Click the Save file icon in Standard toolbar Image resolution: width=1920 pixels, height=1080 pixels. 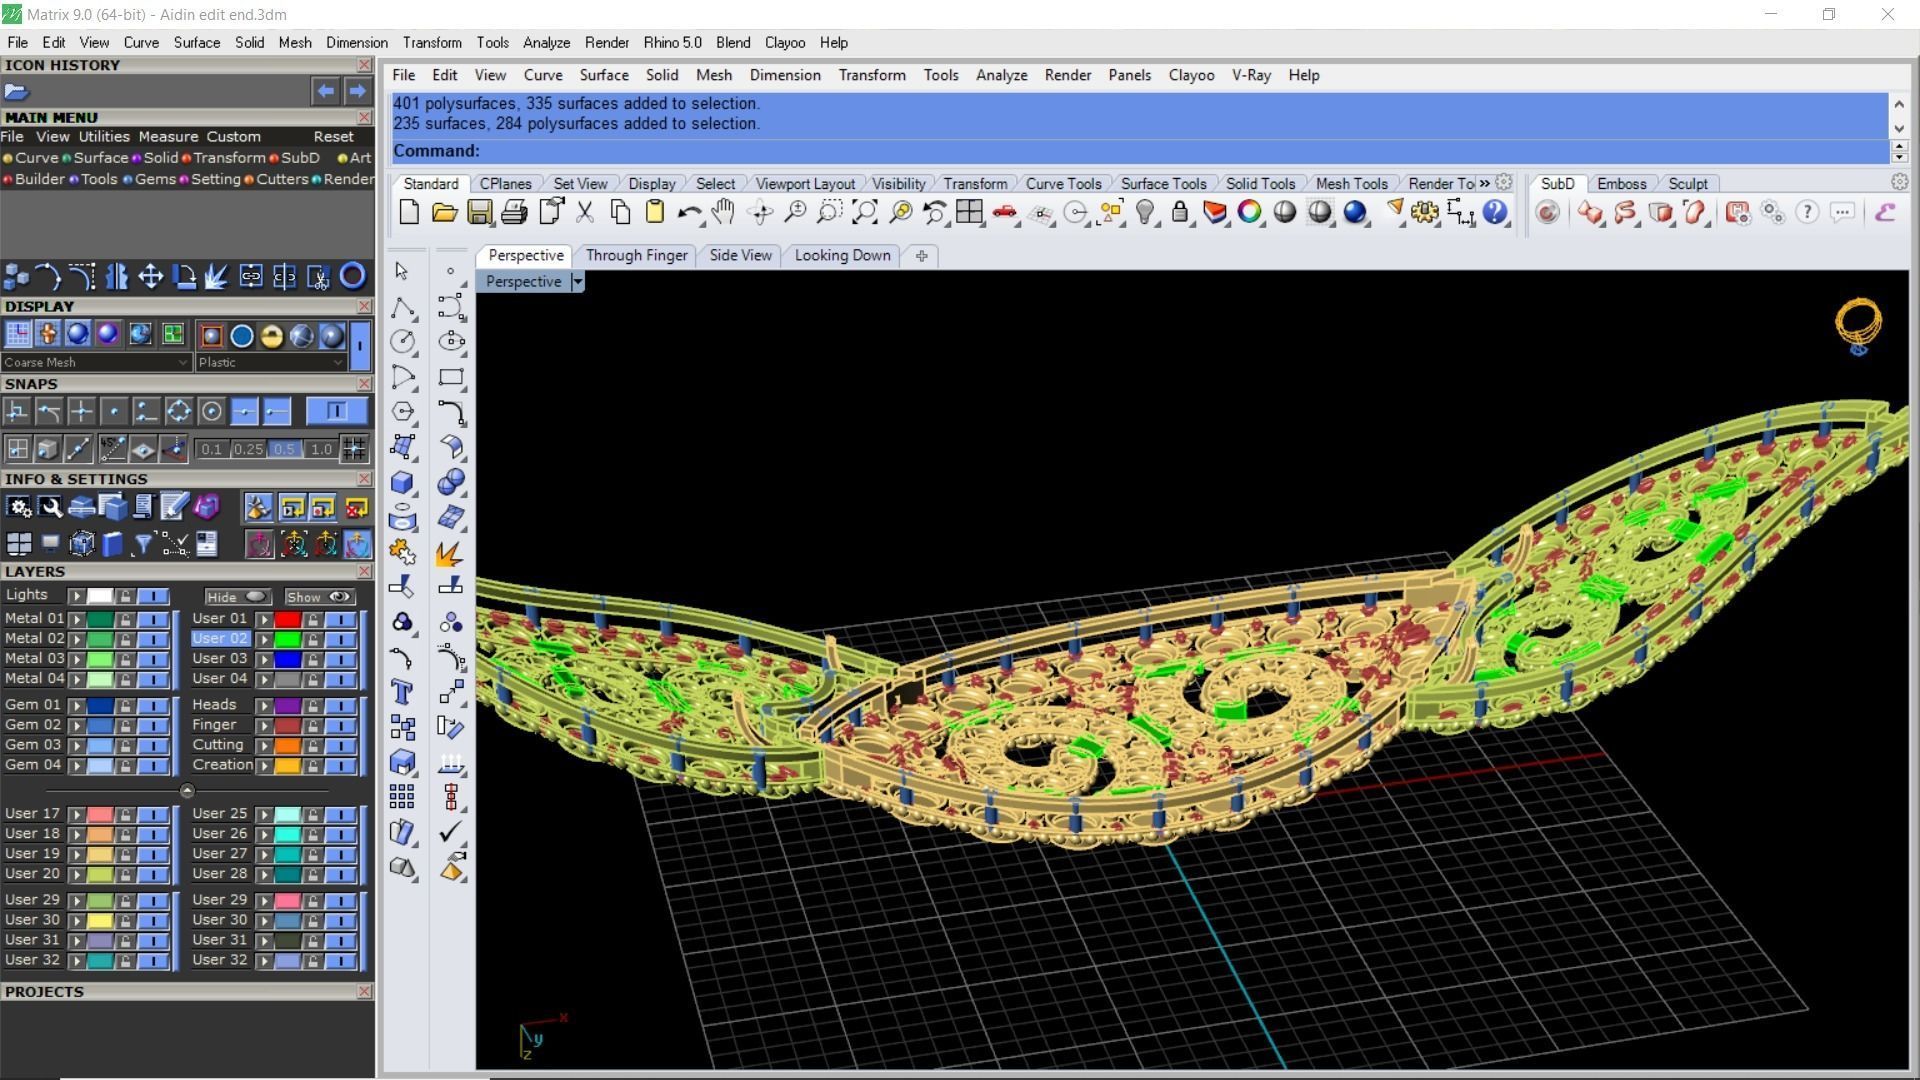[x=479, y=212]
